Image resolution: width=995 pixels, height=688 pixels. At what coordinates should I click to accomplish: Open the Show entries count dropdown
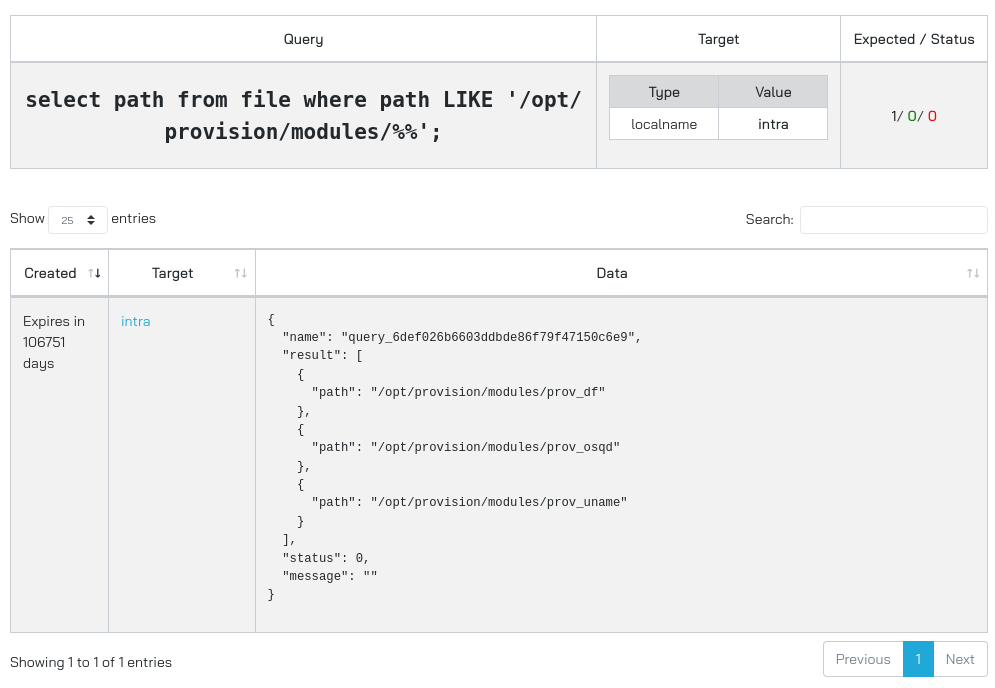77,220
